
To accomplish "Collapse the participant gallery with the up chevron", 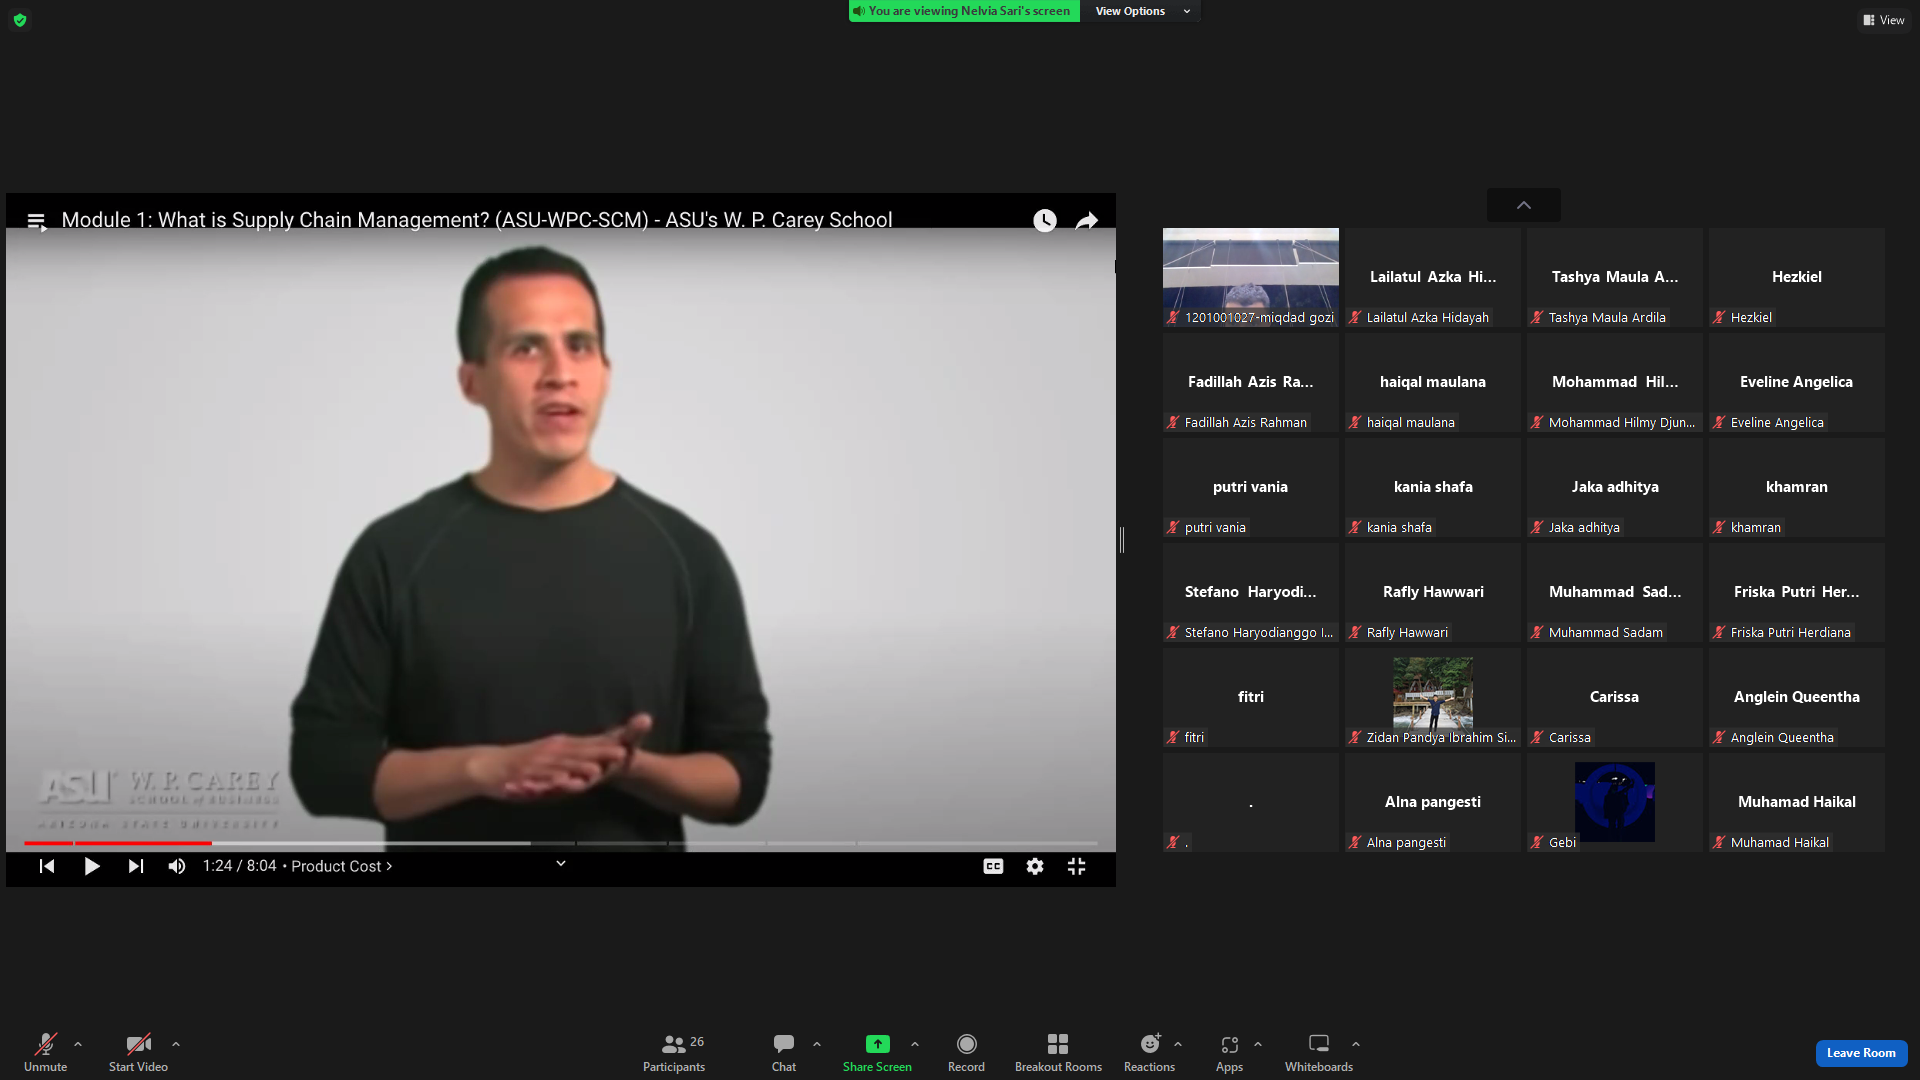I will (x=1524, y=205).
